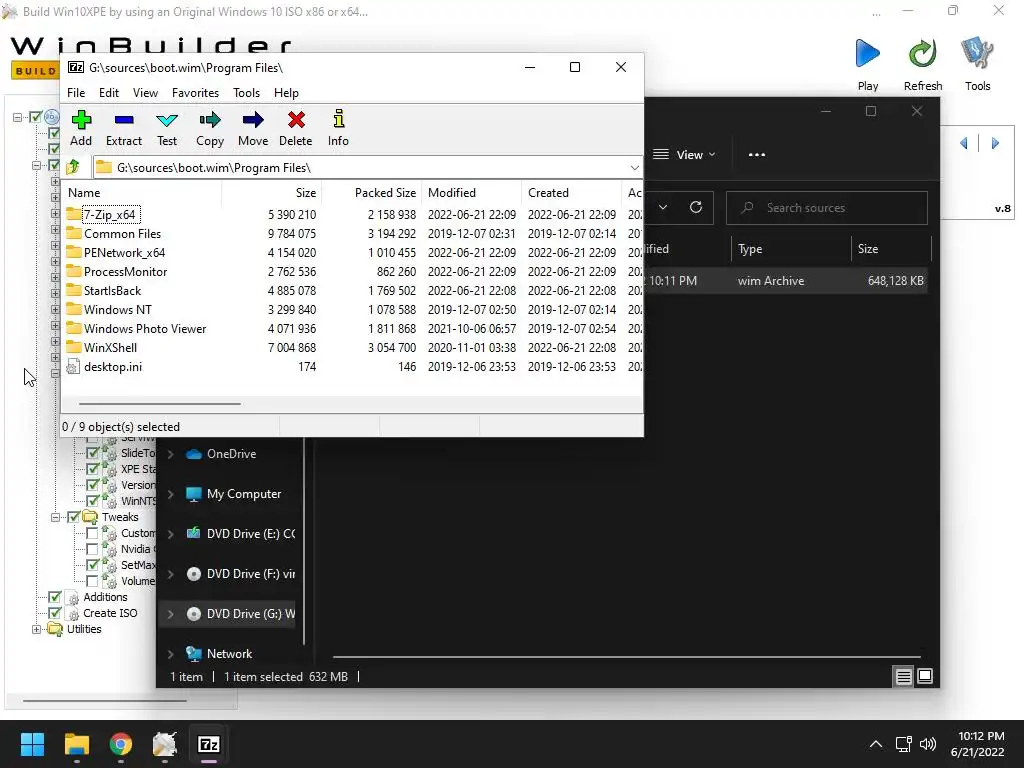Open WinBuilder Tools icon

(977, 65)
